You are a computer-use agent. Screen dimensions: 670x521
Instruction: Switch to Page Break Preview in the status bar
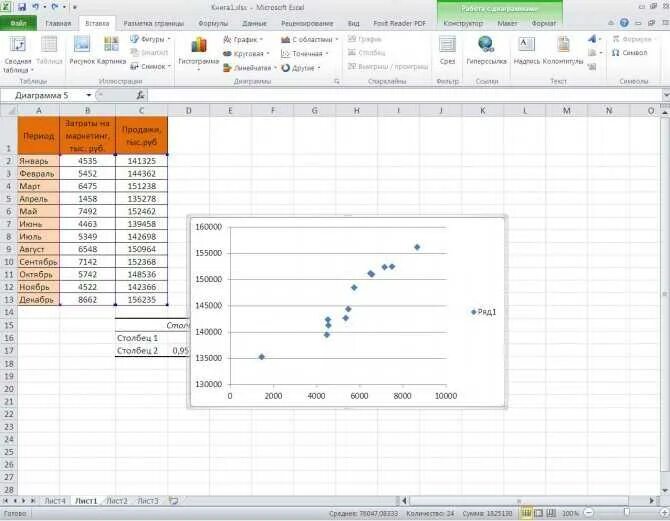point(551,513)
